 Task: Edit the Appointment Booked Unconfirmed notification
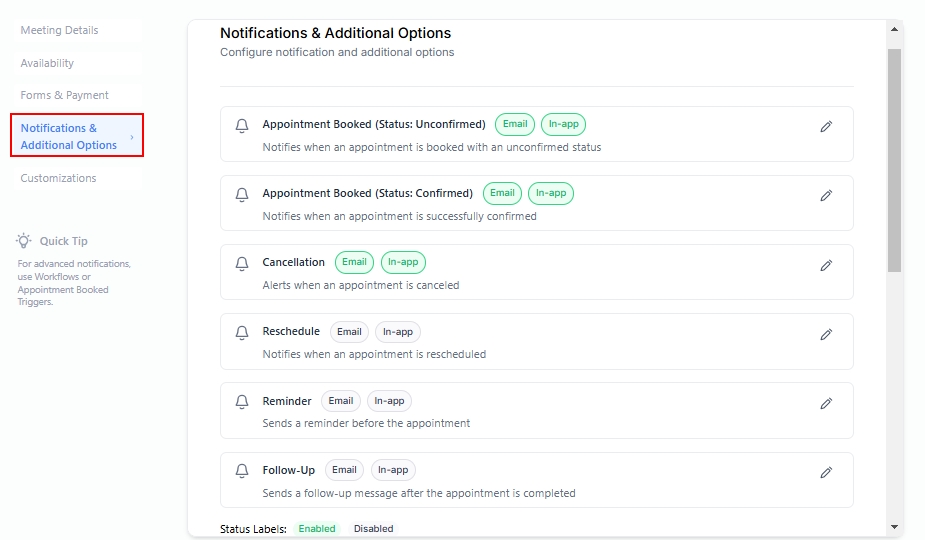pos(826,127)
